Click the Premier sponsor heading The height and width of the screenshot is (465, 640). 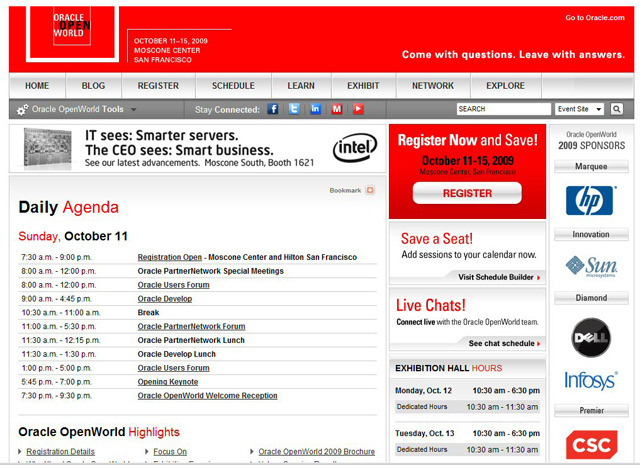(591, 410)
